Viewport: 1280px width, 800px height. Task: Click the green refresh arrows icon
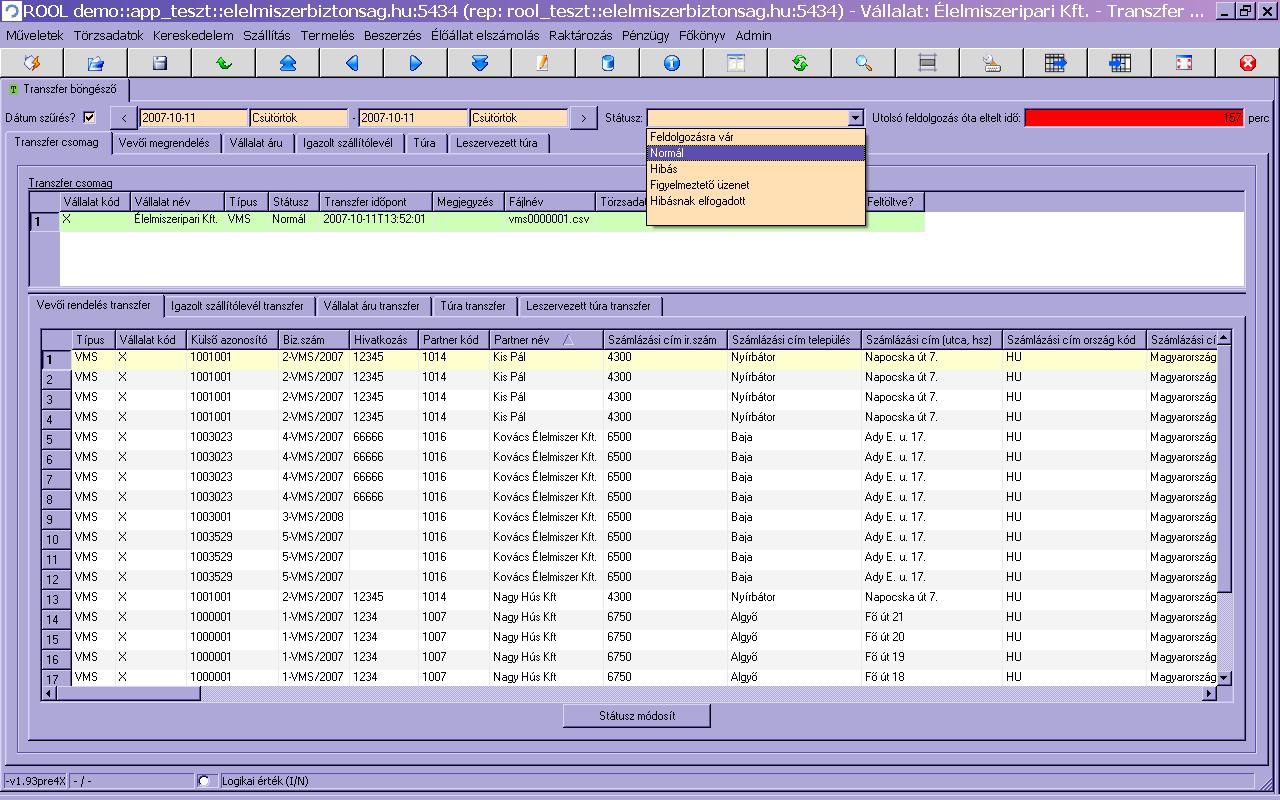point(799,63)
